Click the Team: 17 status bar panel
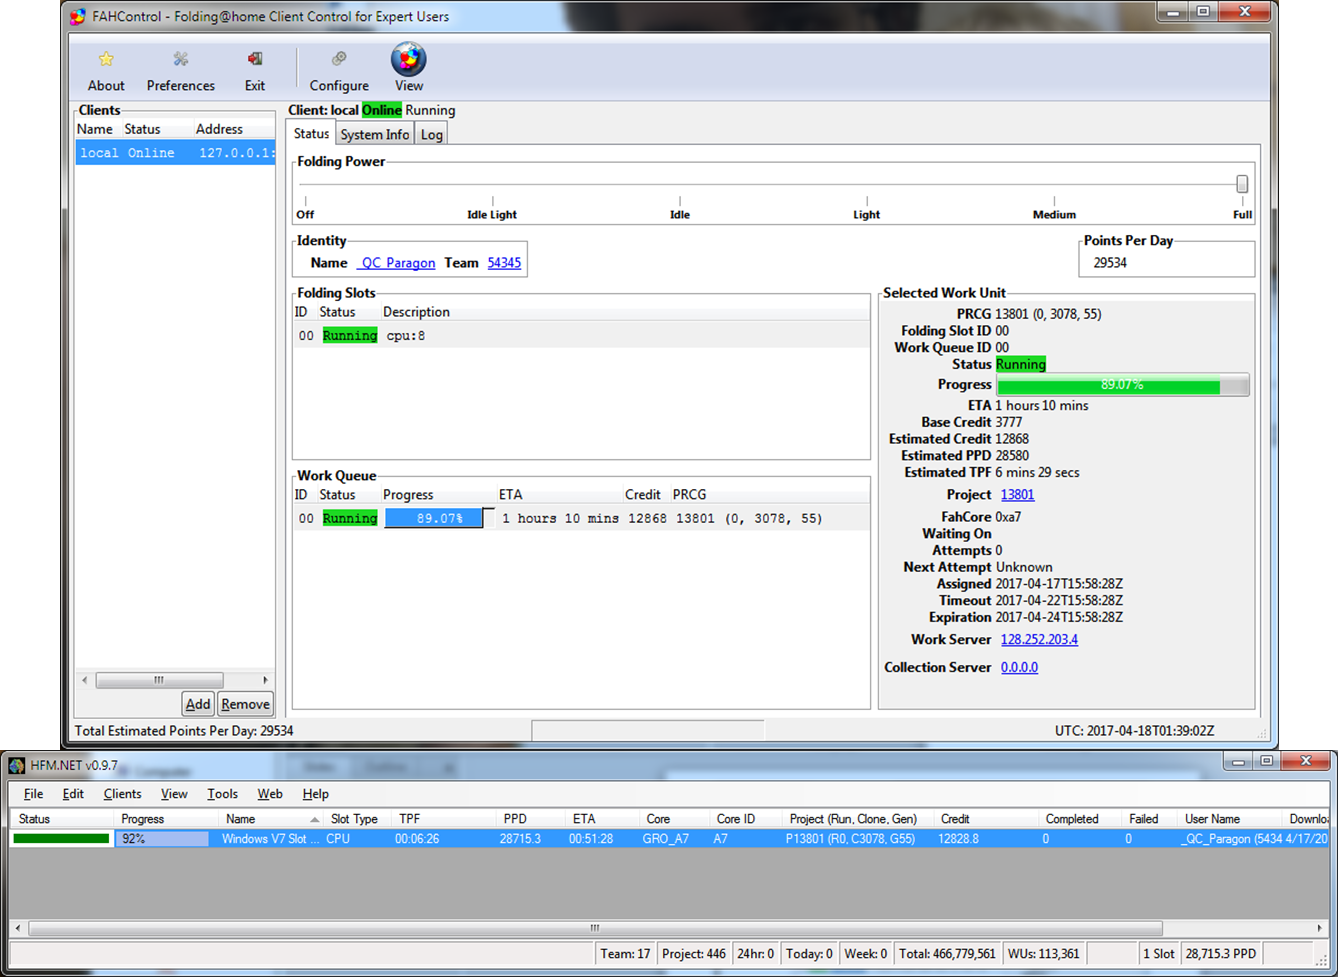This screenshot has width=1338, height=977. click(625, 953)
